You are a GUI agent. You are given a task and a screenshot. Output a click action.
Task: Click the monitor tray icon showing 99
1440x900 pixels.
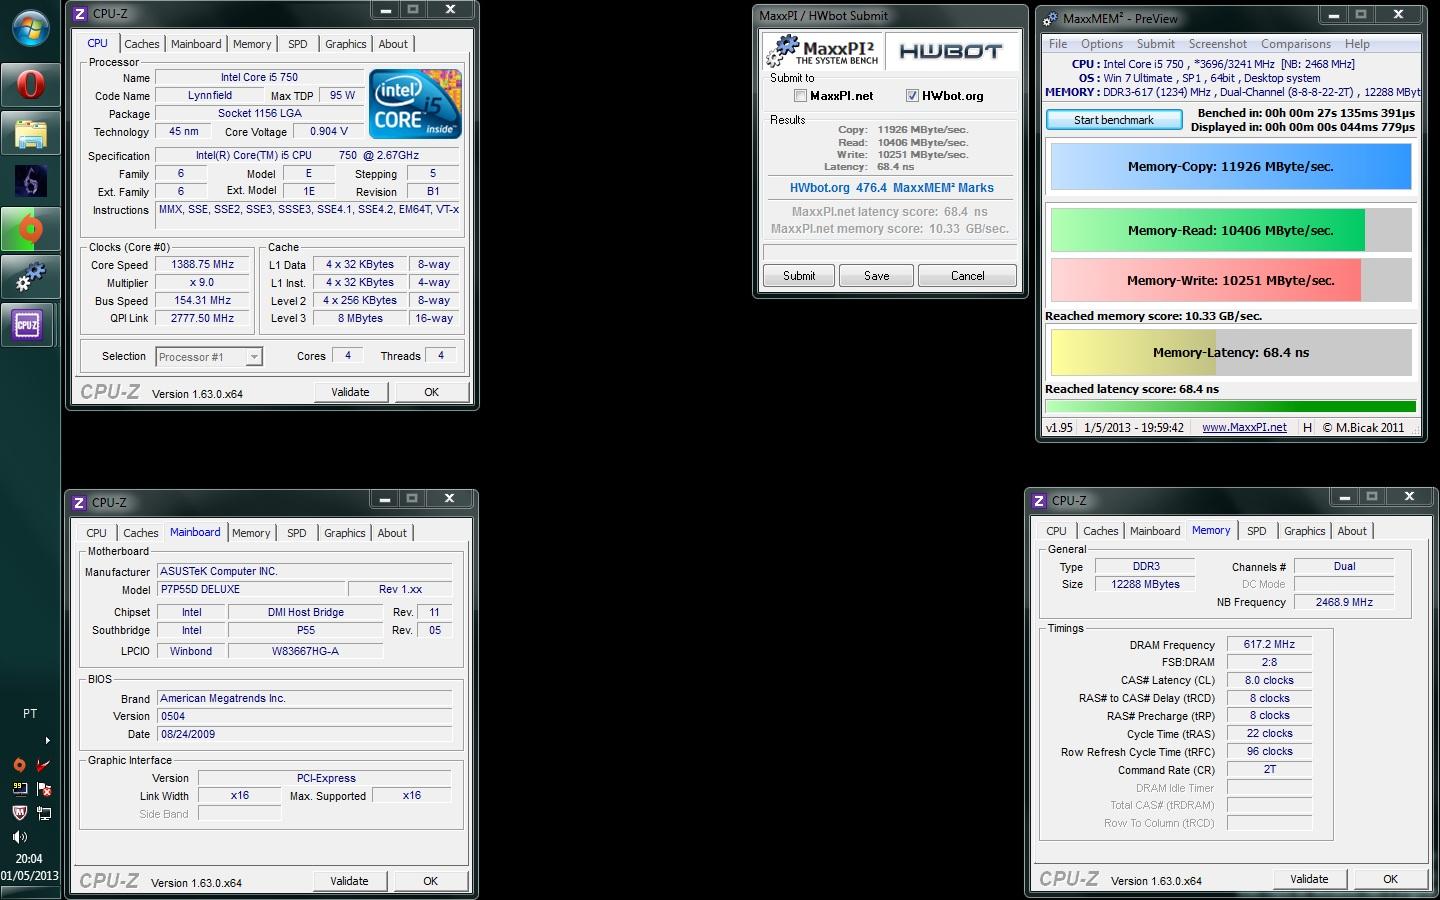click(x=19, y=789)
